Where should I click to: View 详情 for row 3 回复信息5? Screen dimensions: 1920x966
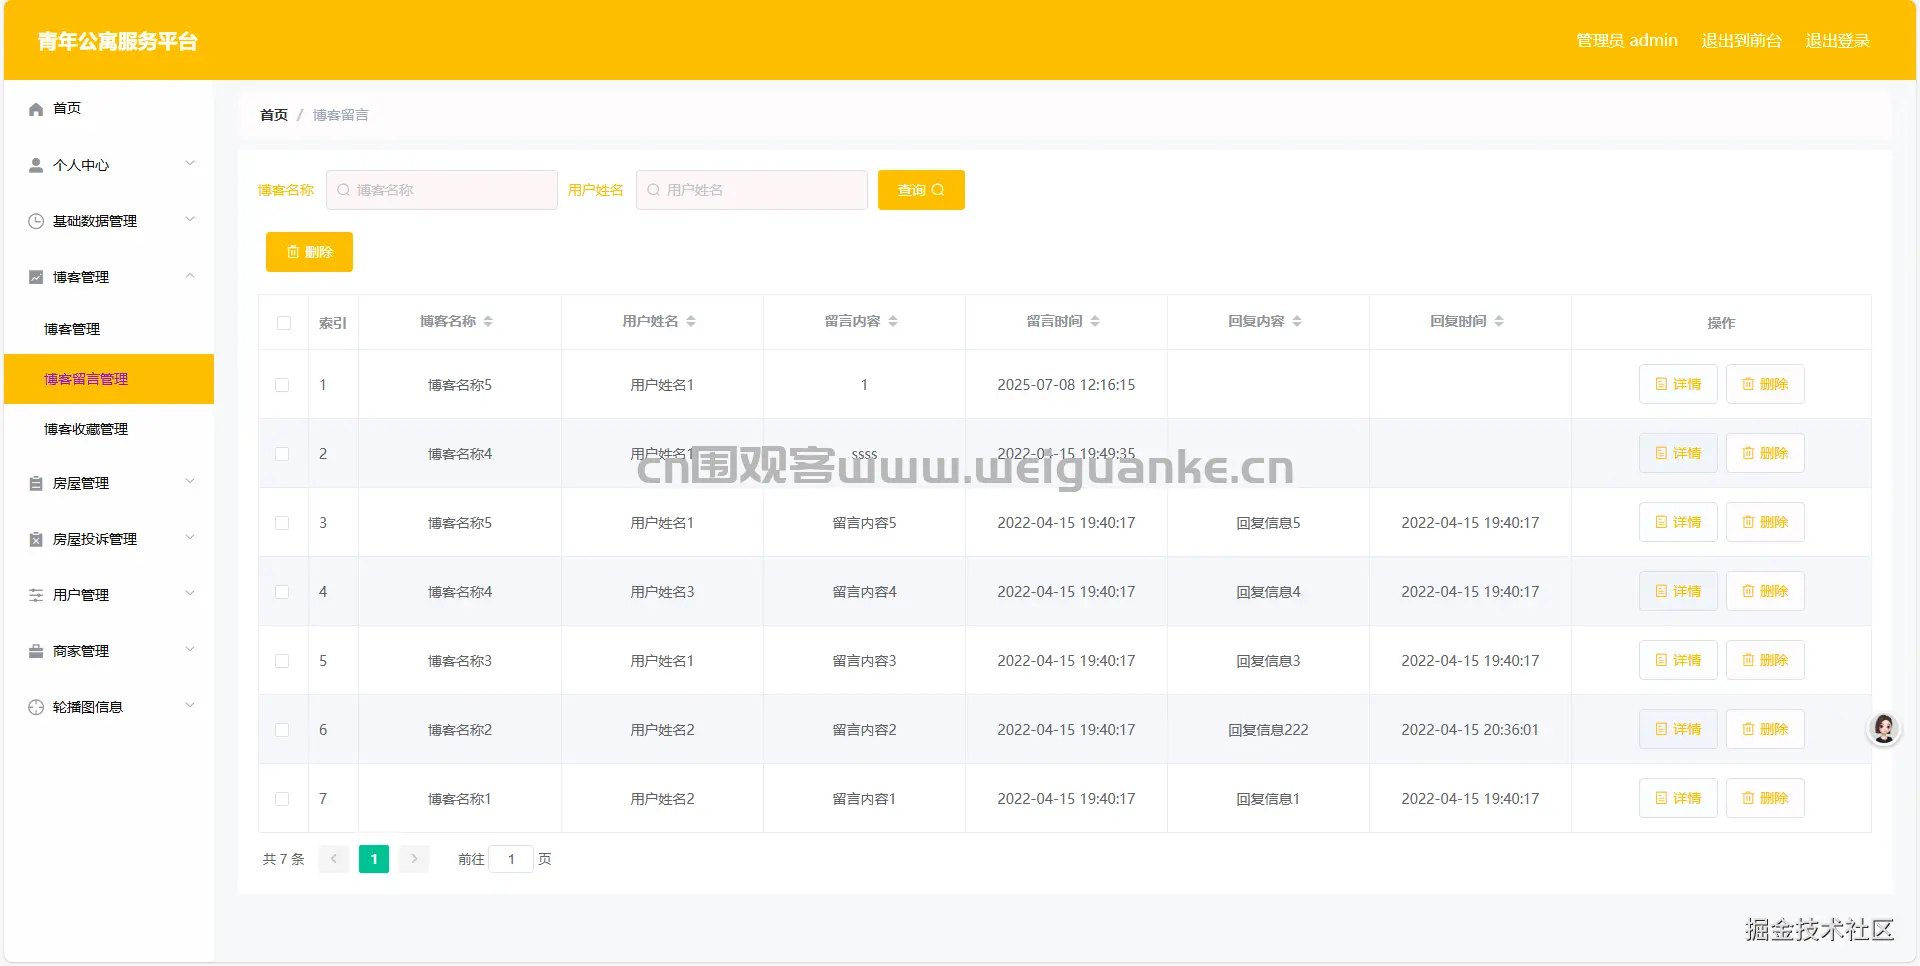point(1678,522)
